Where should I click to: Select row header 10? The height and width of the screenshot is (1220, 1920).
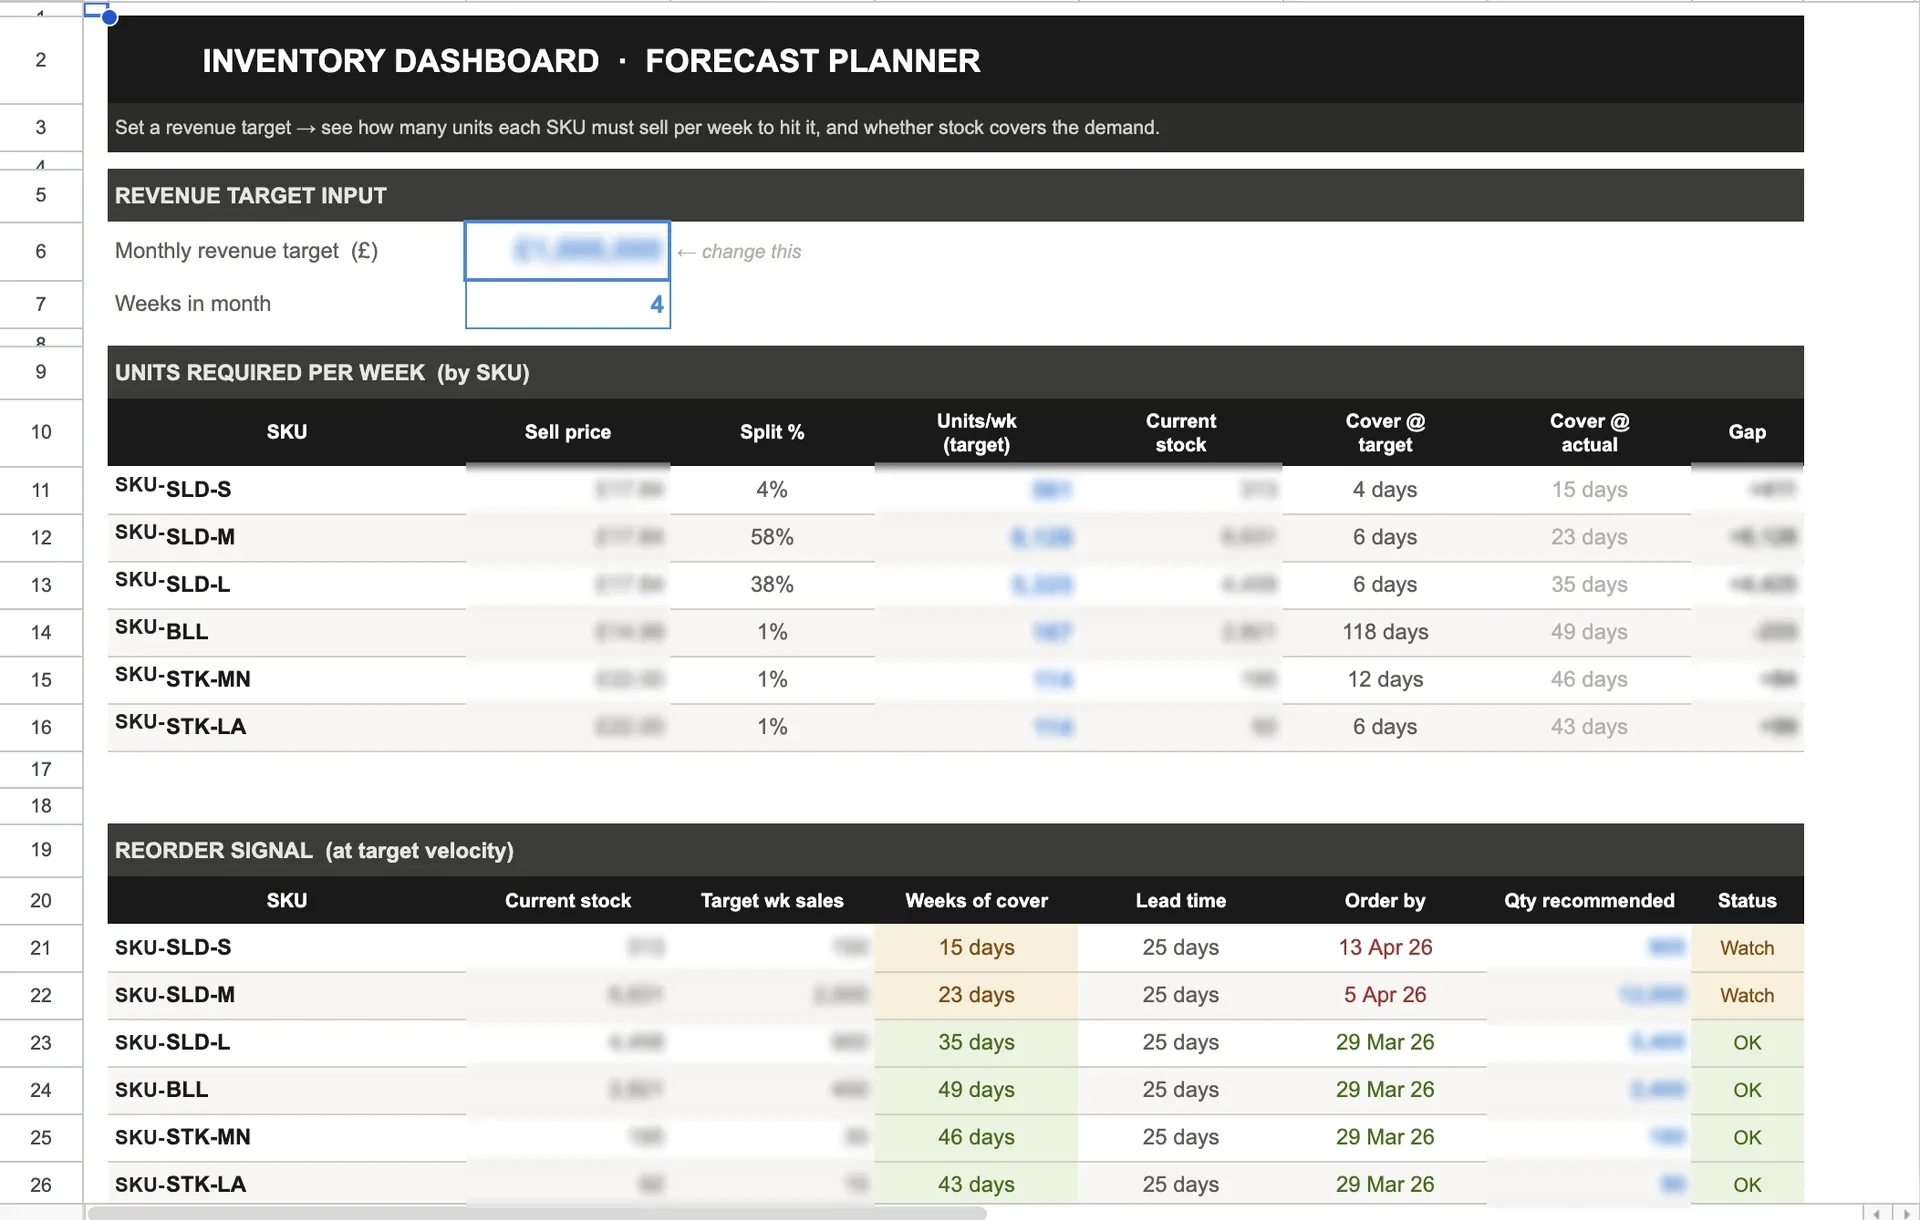[x=41, y=432]
